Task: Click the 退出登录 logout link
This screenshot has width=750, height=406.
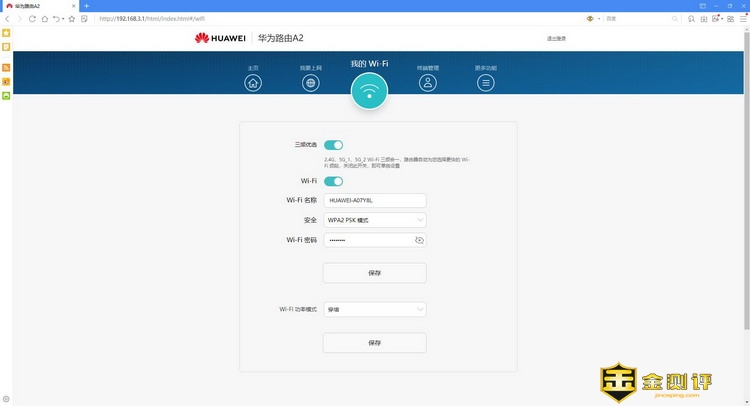Action: point(556,38)
